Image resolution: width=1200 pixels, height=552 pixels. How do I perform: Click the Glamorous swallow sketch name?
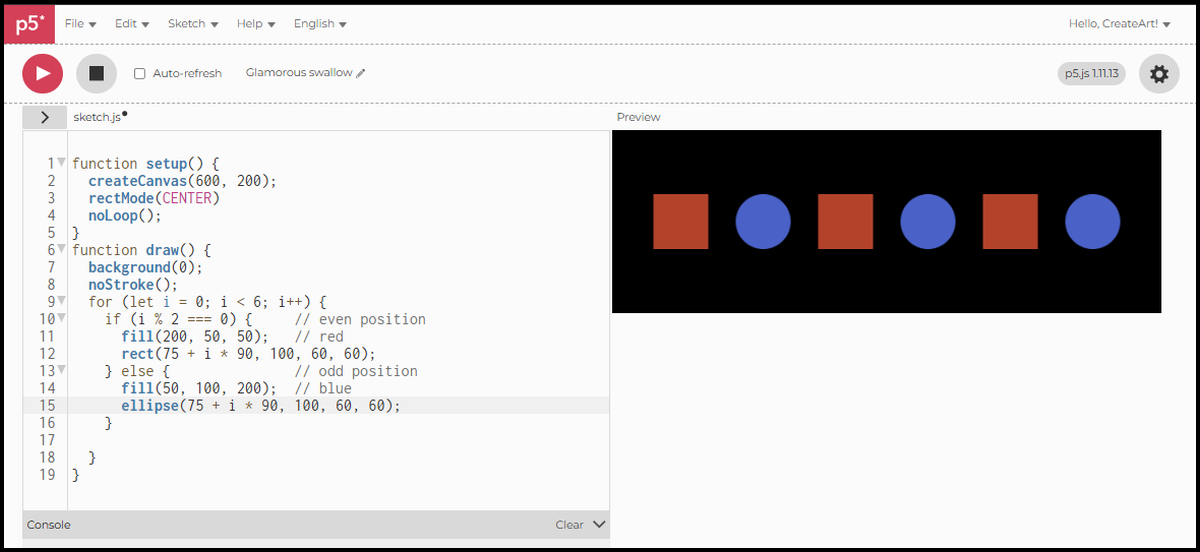tap(299, 73)
